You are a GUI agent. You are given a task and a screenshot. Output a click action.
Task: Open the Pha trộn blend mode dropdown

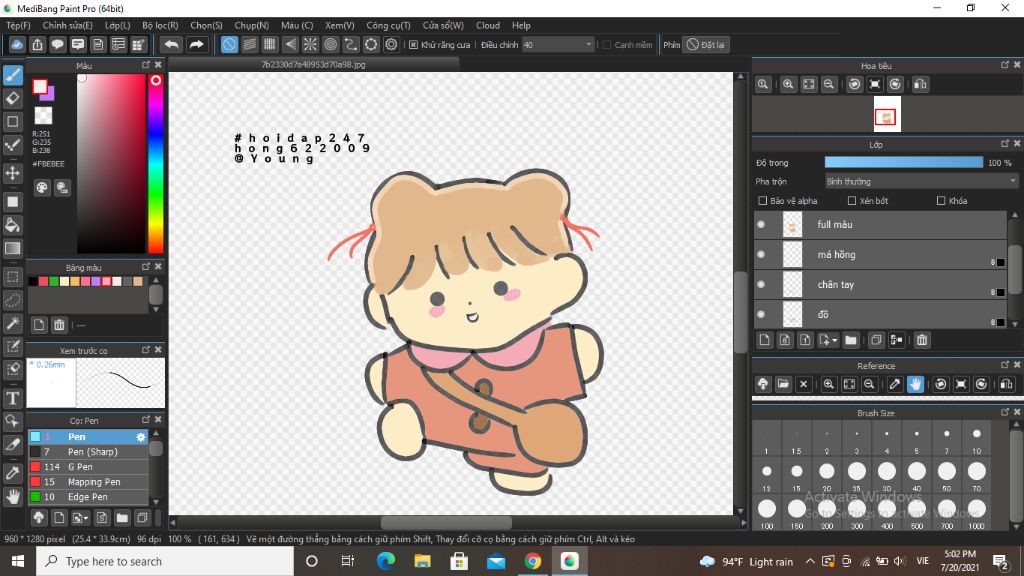(921, 182)
